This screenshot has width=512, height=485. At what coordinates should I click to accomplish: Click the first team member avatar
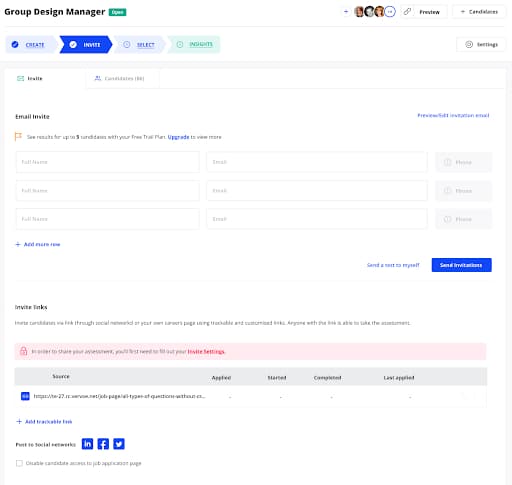click(359, 12)
